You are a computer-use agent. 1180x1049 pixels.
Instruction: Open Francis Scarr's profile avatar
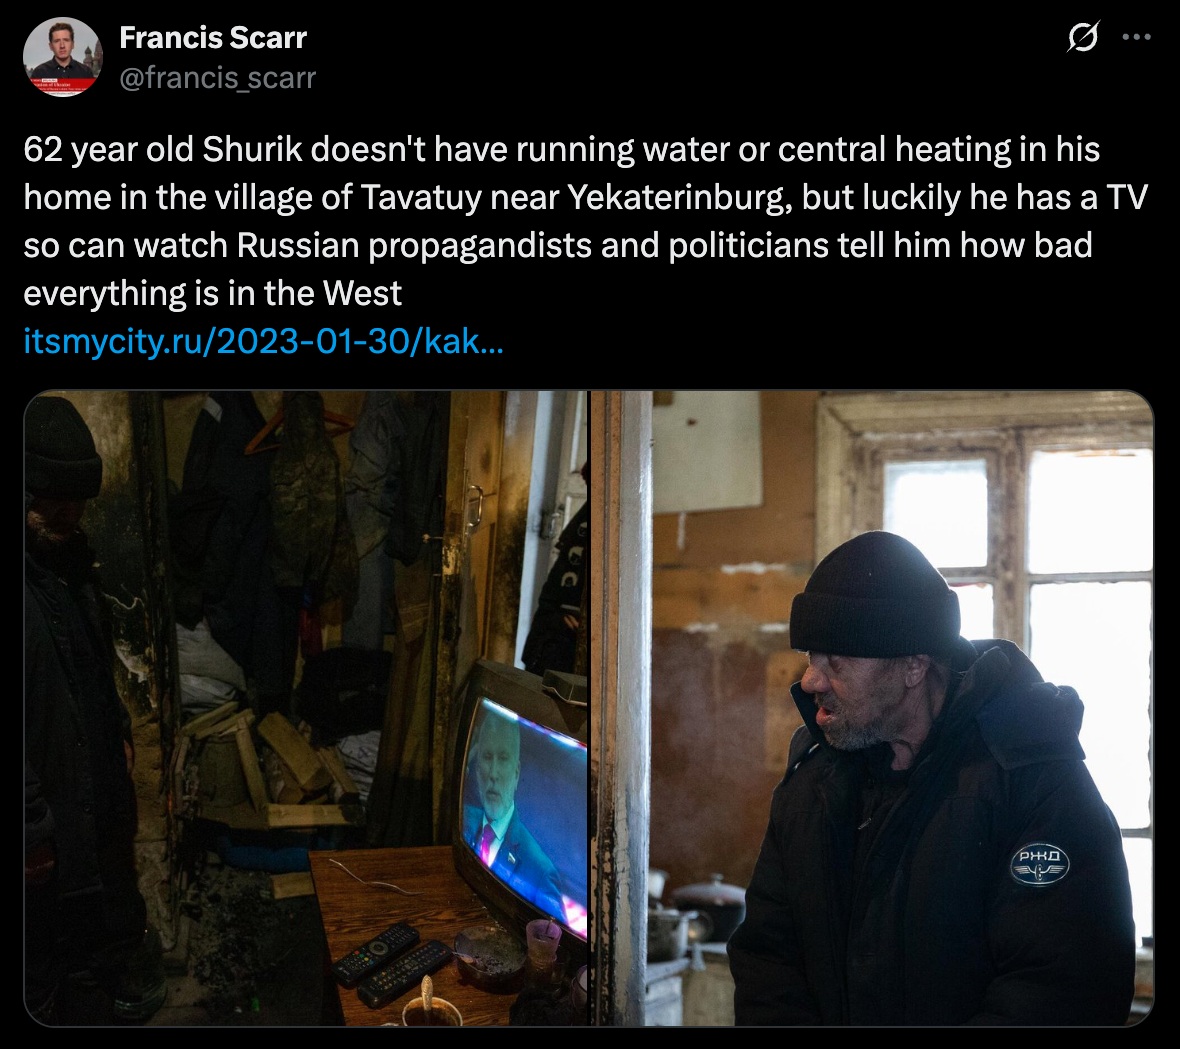pos(62,57)
